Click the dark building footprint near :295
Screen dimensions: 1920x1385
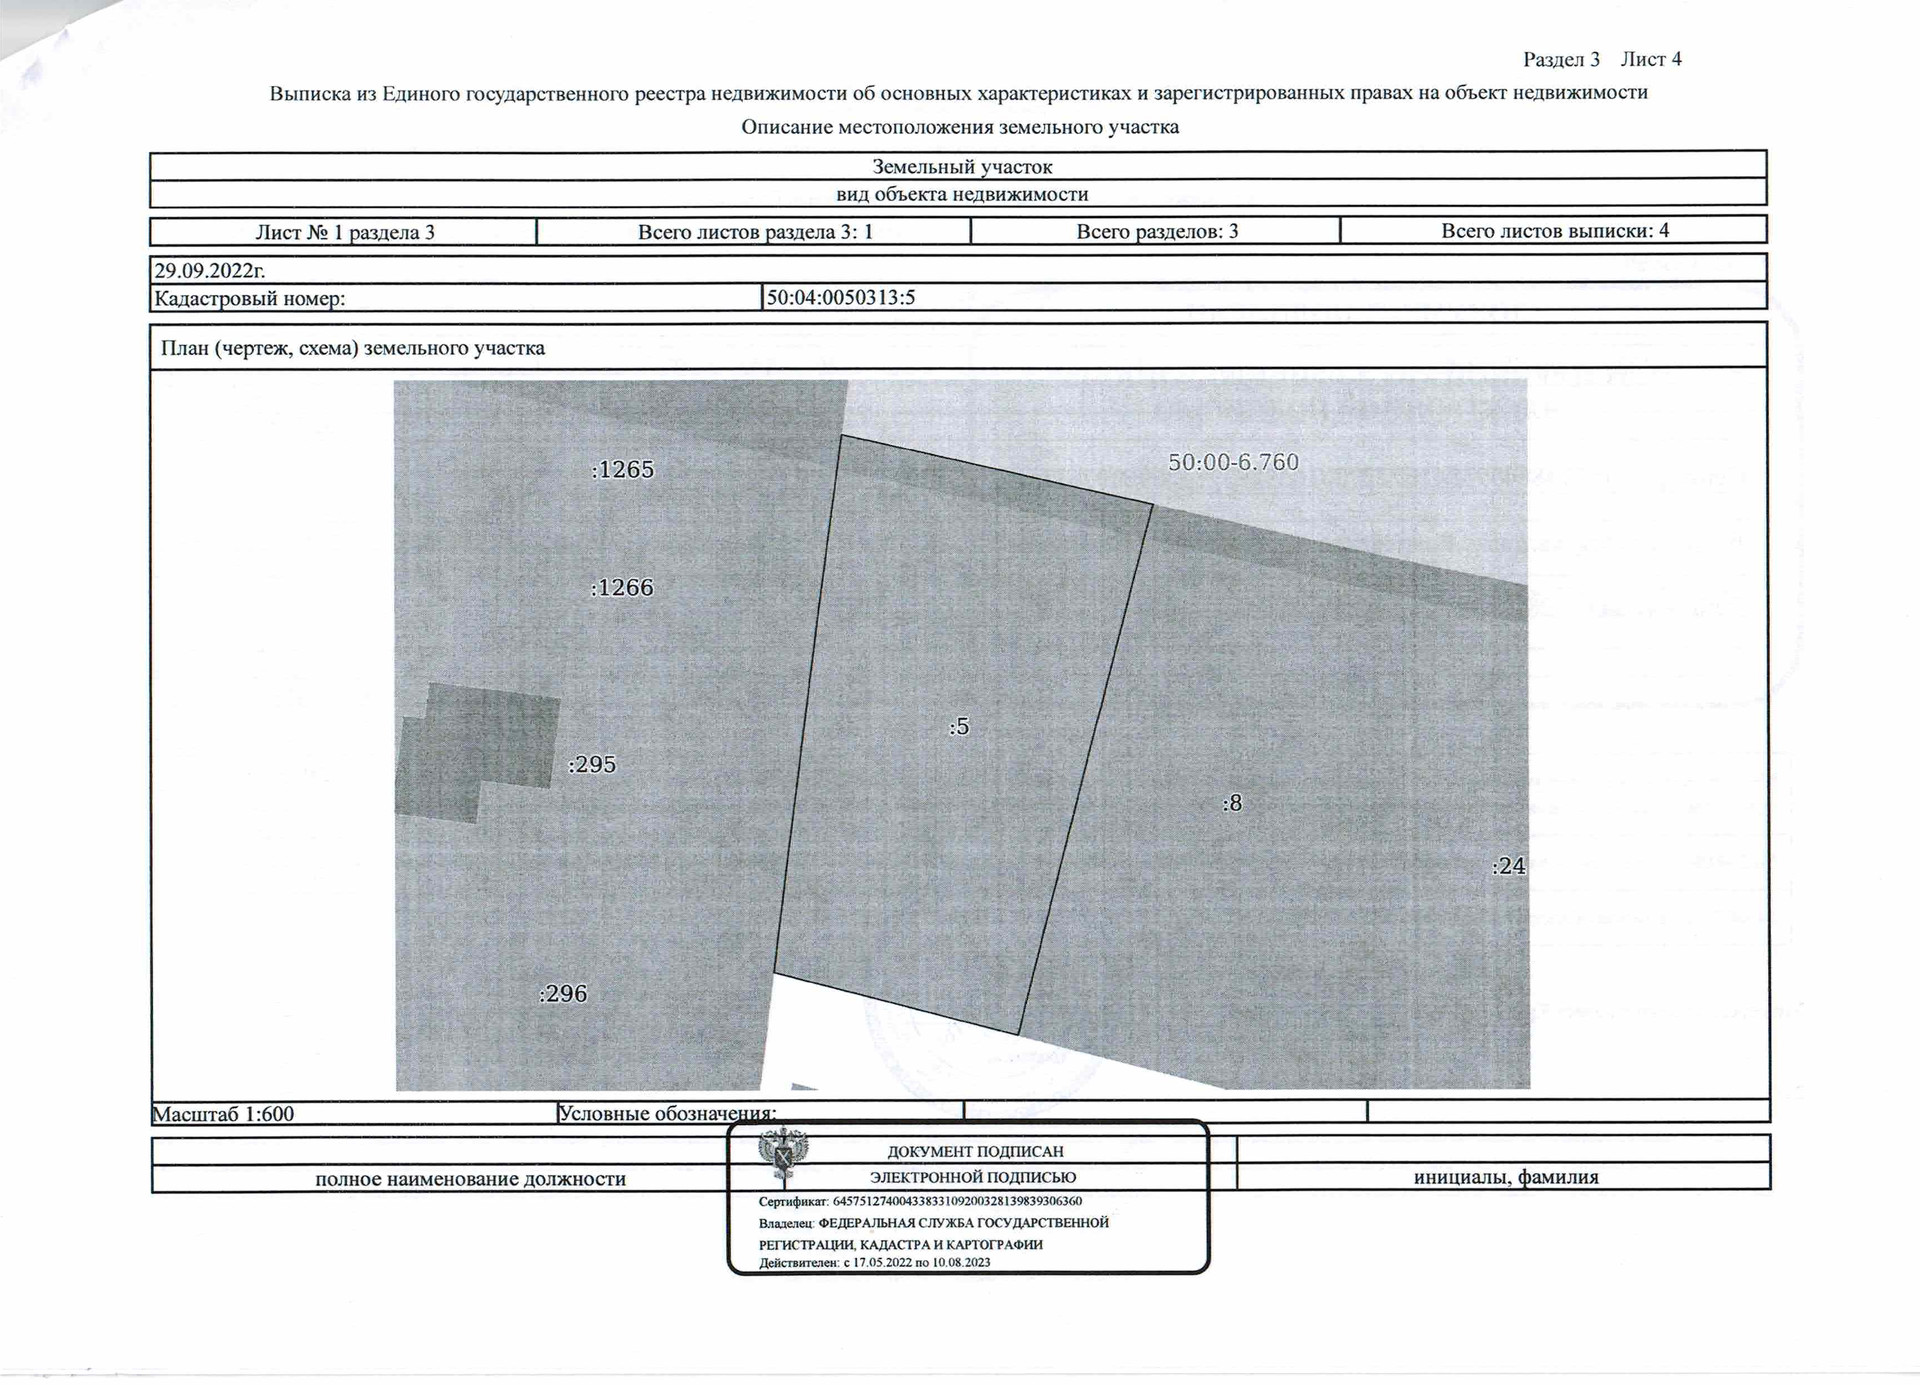pyautogui.click(x=480, y=748)
